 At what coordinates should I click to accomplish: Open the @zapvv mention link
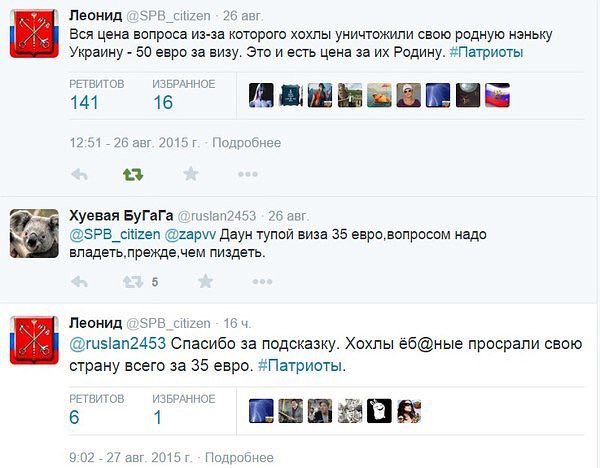(188, 234)
